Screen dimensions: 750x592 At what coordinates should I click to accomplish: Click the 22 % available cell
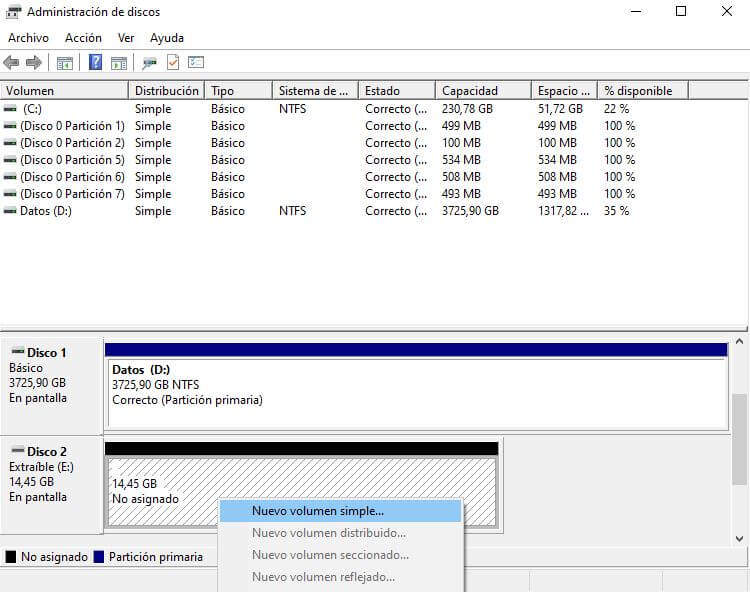point(617,109)
